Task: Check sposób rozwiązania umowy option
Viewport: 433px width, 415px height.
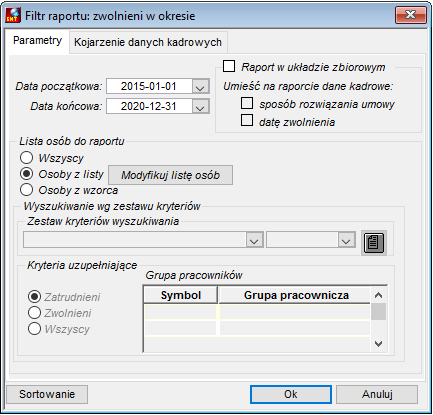Action: pyautogui.click(x=247, y=103)
